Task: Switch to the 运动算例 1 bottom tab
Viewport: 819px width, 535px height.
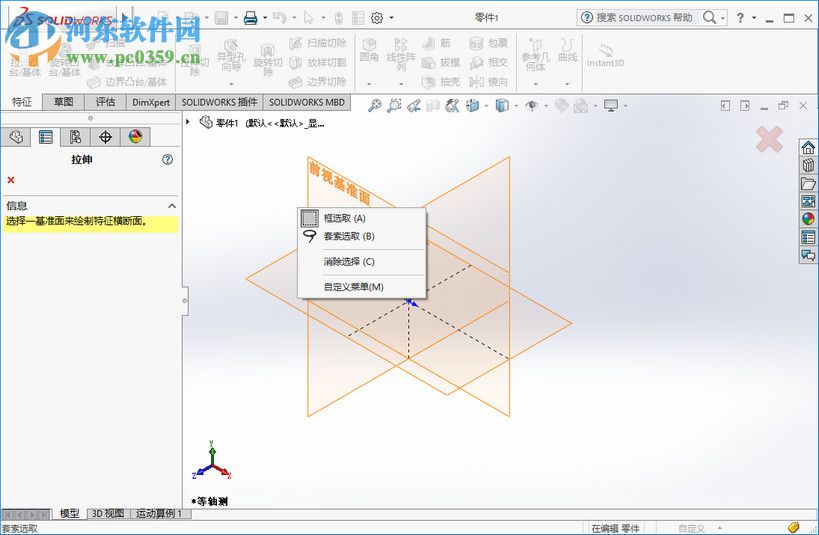Action: click(159, 514)
